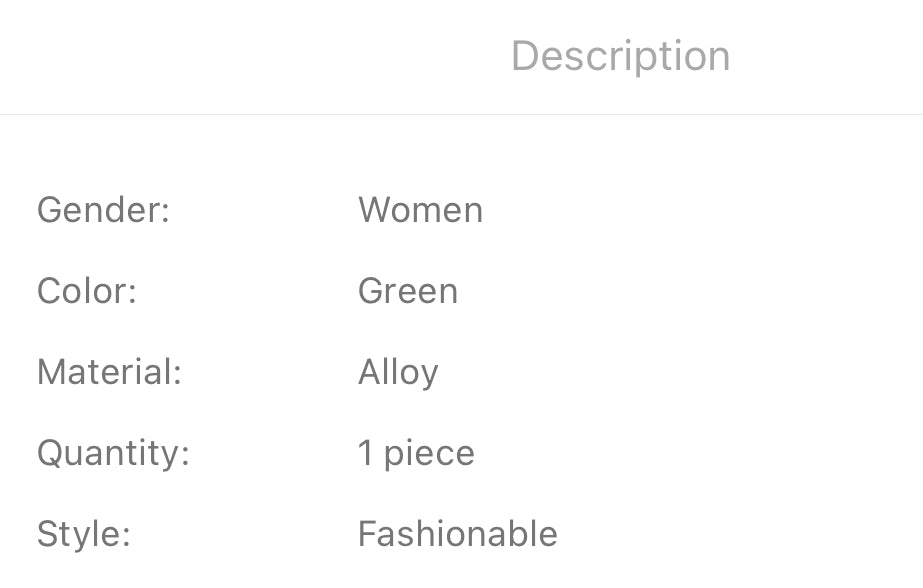Screen dimensions: 923x588
Task: Tap the Style label
Action: (x=84, y=534)
